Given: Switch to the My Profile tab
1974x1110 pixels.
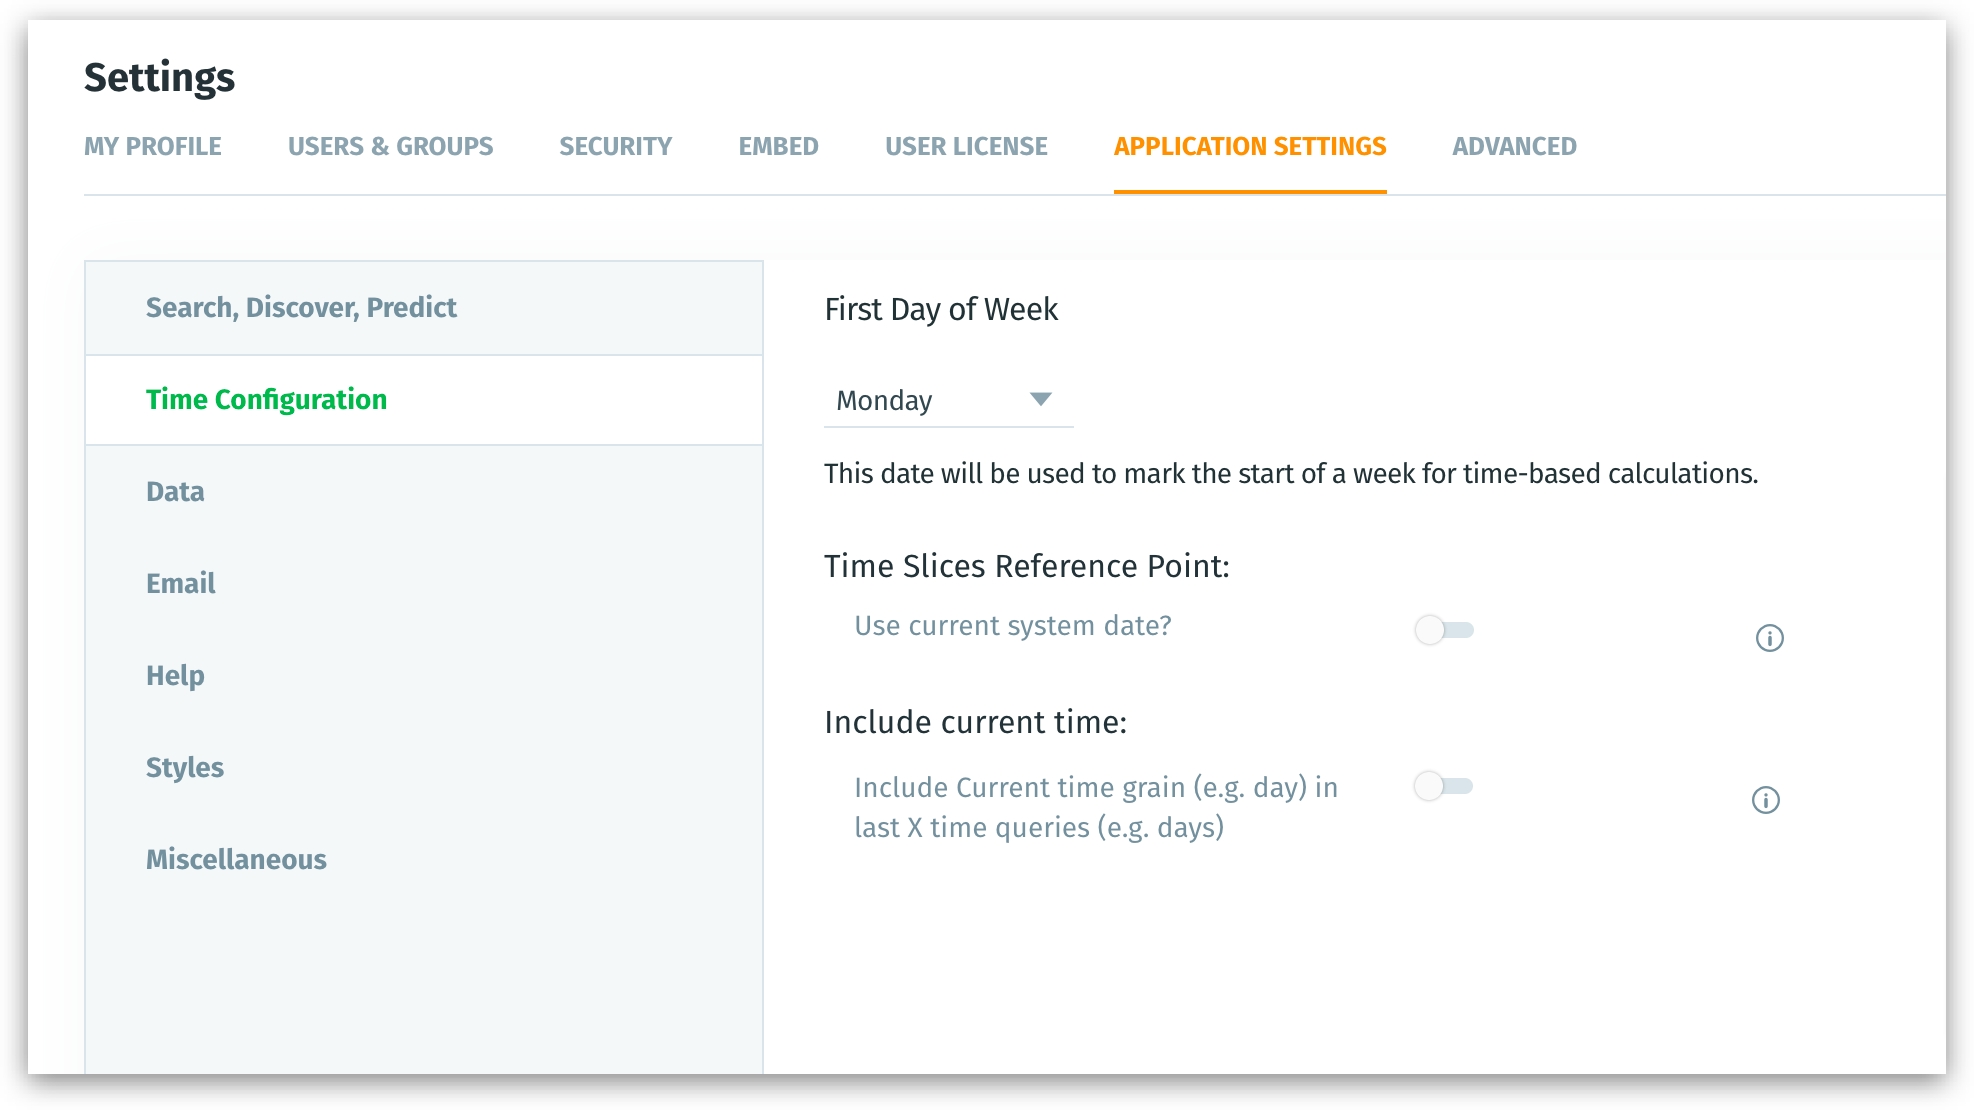Looking at the screenshot, I should pos(153,146).
